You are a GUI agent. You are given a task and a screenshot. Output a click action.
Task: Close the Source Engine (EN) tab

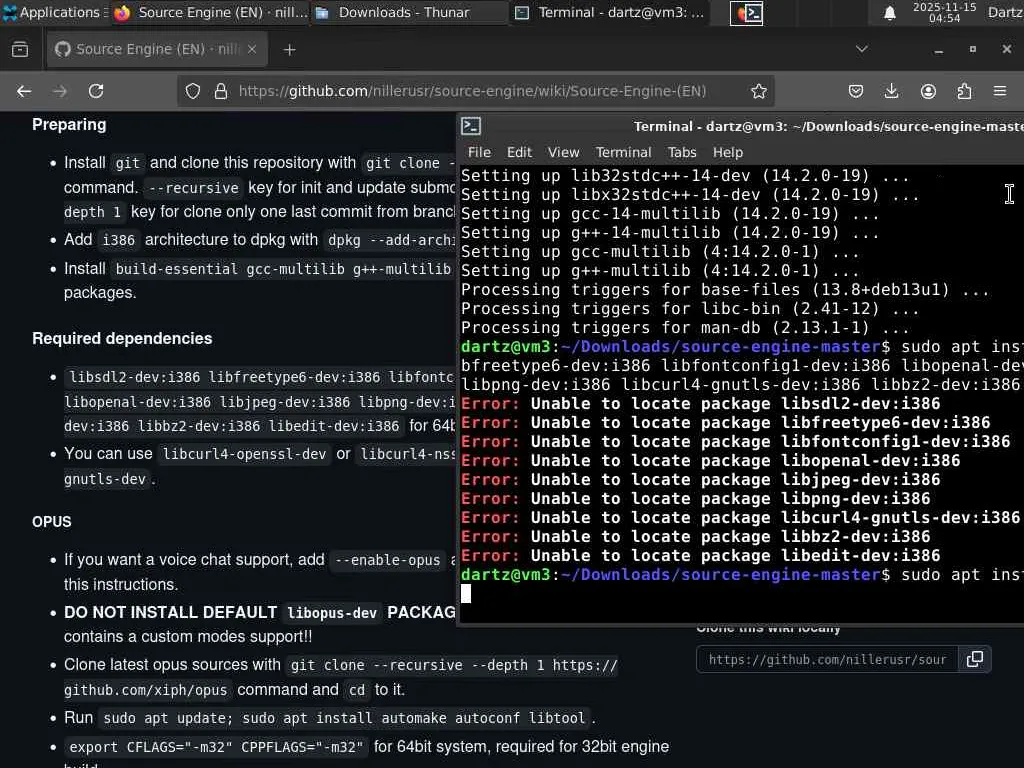click(252, 49)
